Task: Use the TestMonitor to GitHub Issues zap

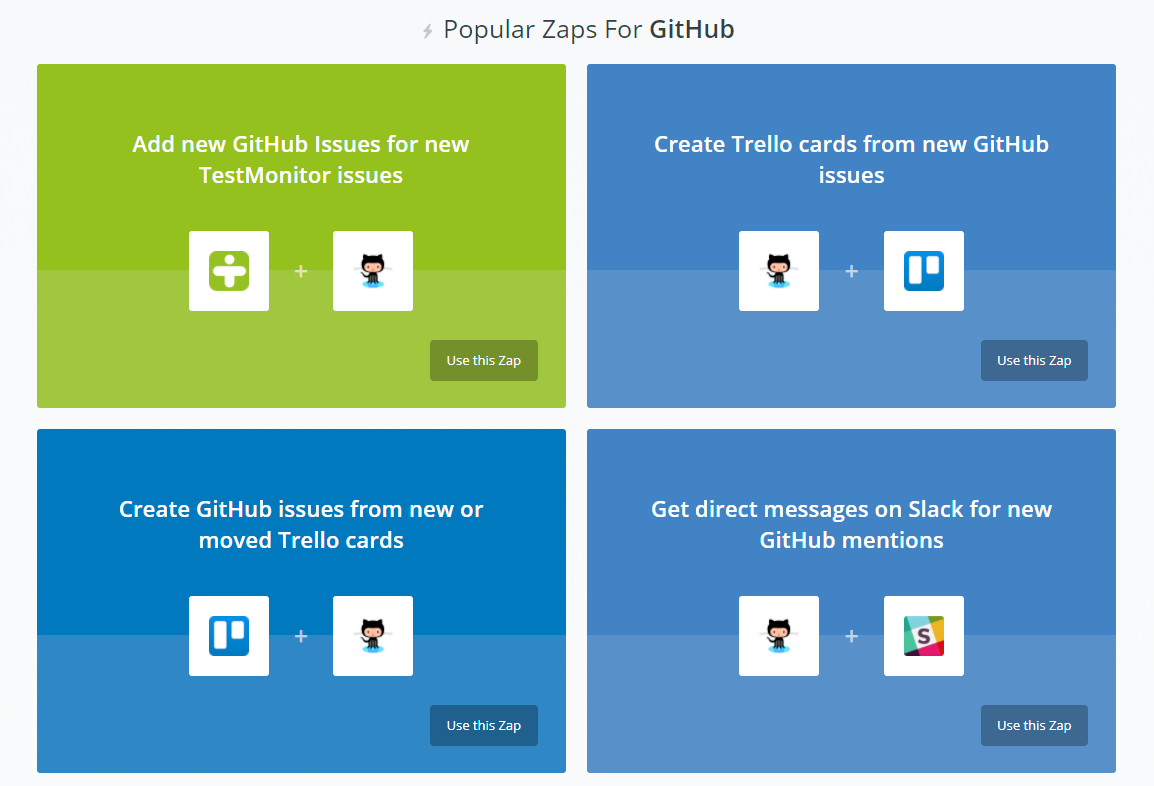Action: (484, 361)
